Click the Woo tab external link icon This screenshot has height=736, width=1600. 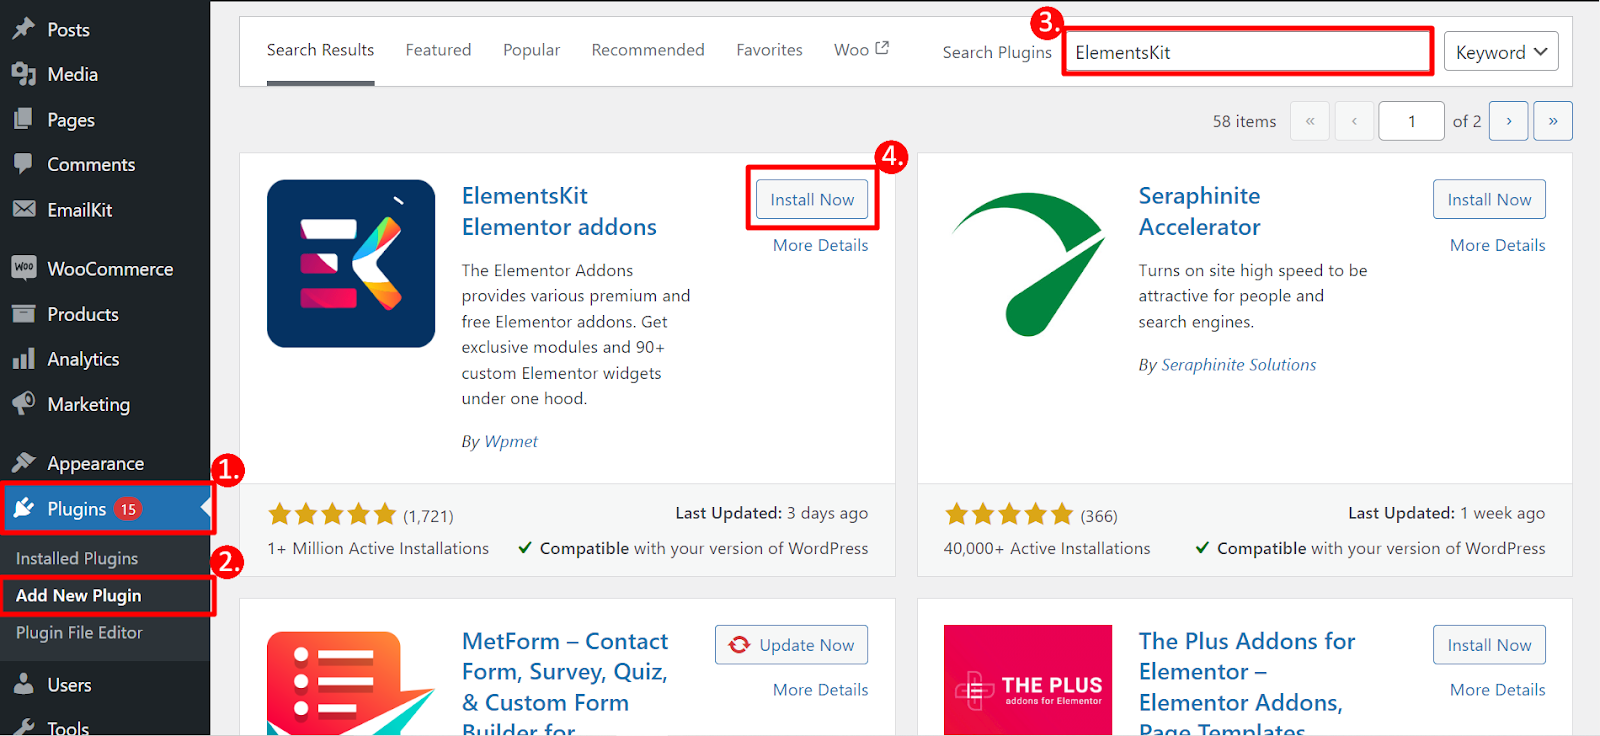point(882,48)
